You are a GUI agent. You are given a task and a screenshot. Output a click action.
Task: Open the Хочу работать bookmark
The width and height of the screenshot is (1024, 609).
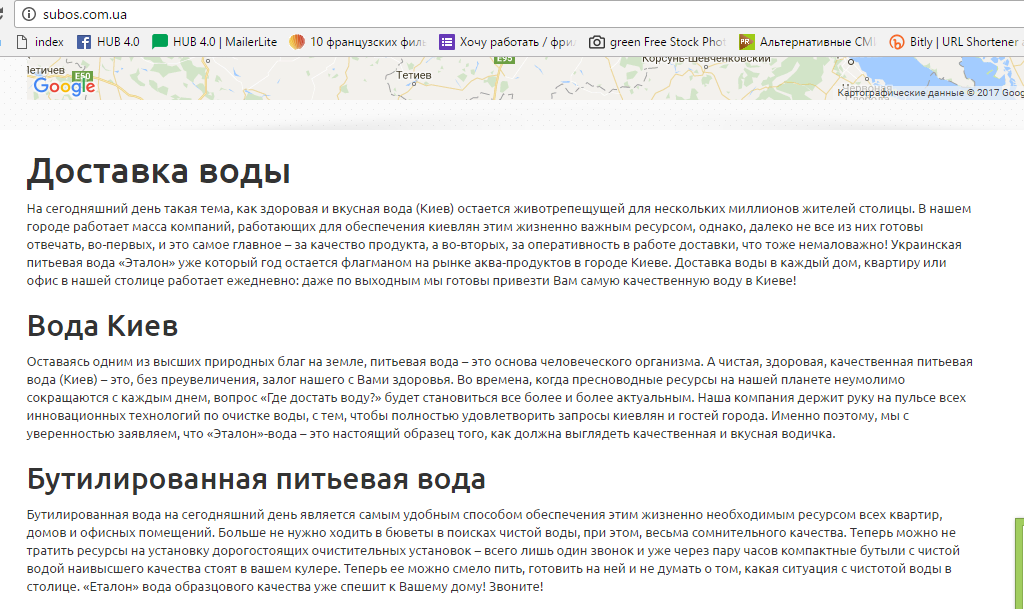pyautogui.click(x=507, y=42)
